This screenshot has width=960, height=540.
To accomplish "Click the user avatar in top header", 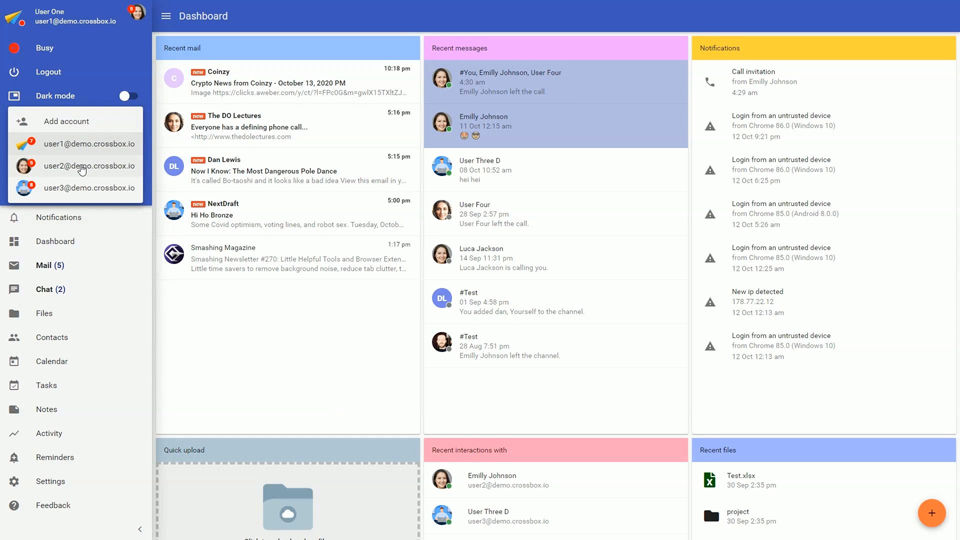I will [x=137, y=12].
